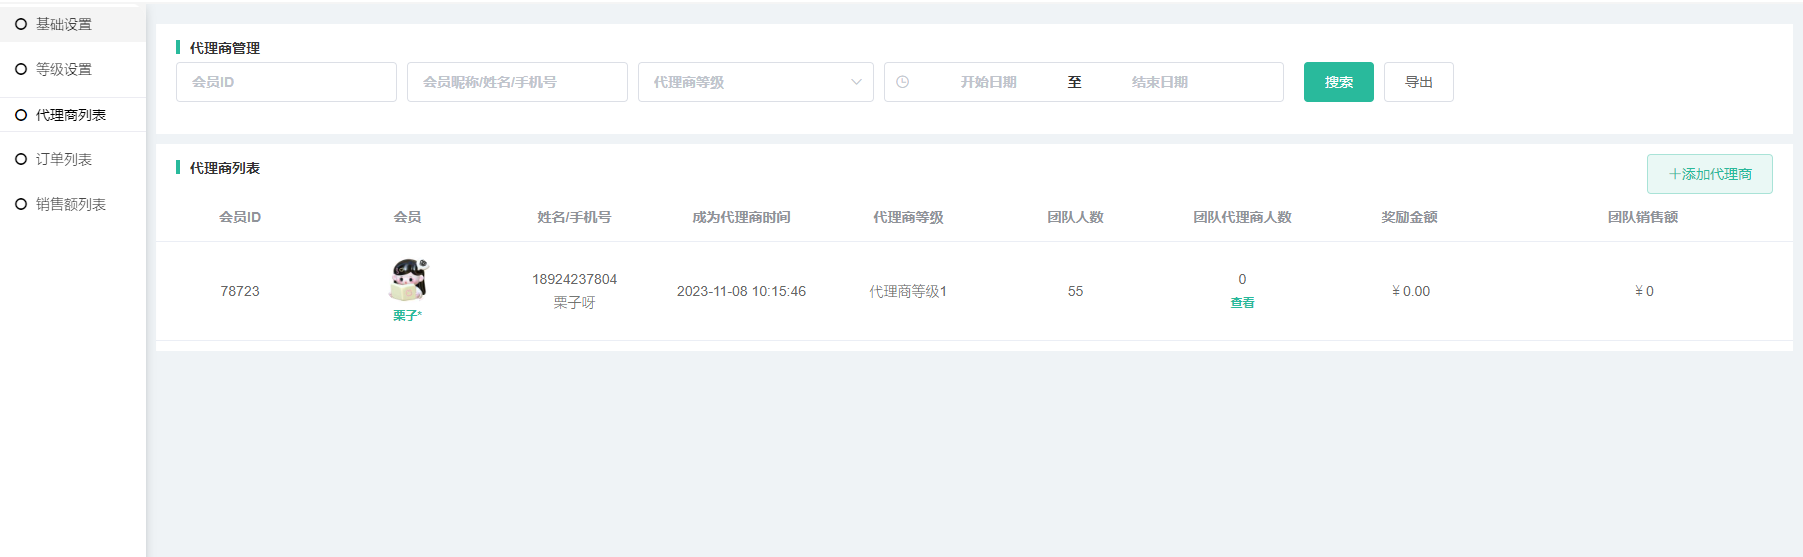Image resolution: width=1803 pixels, height=557 pixels.
Task: Focus the 会员ID input field
Action: [286, 82]
